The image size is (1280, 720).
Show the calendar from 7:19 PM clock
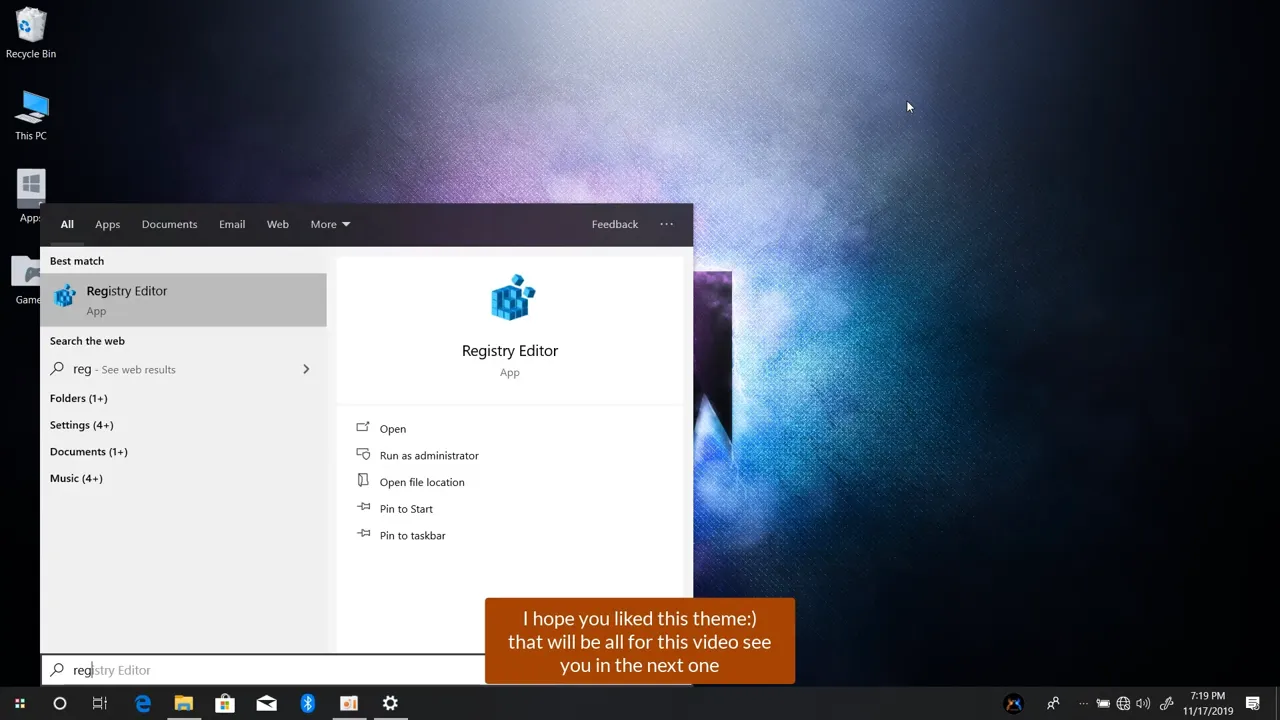[x=1208, y=704]
